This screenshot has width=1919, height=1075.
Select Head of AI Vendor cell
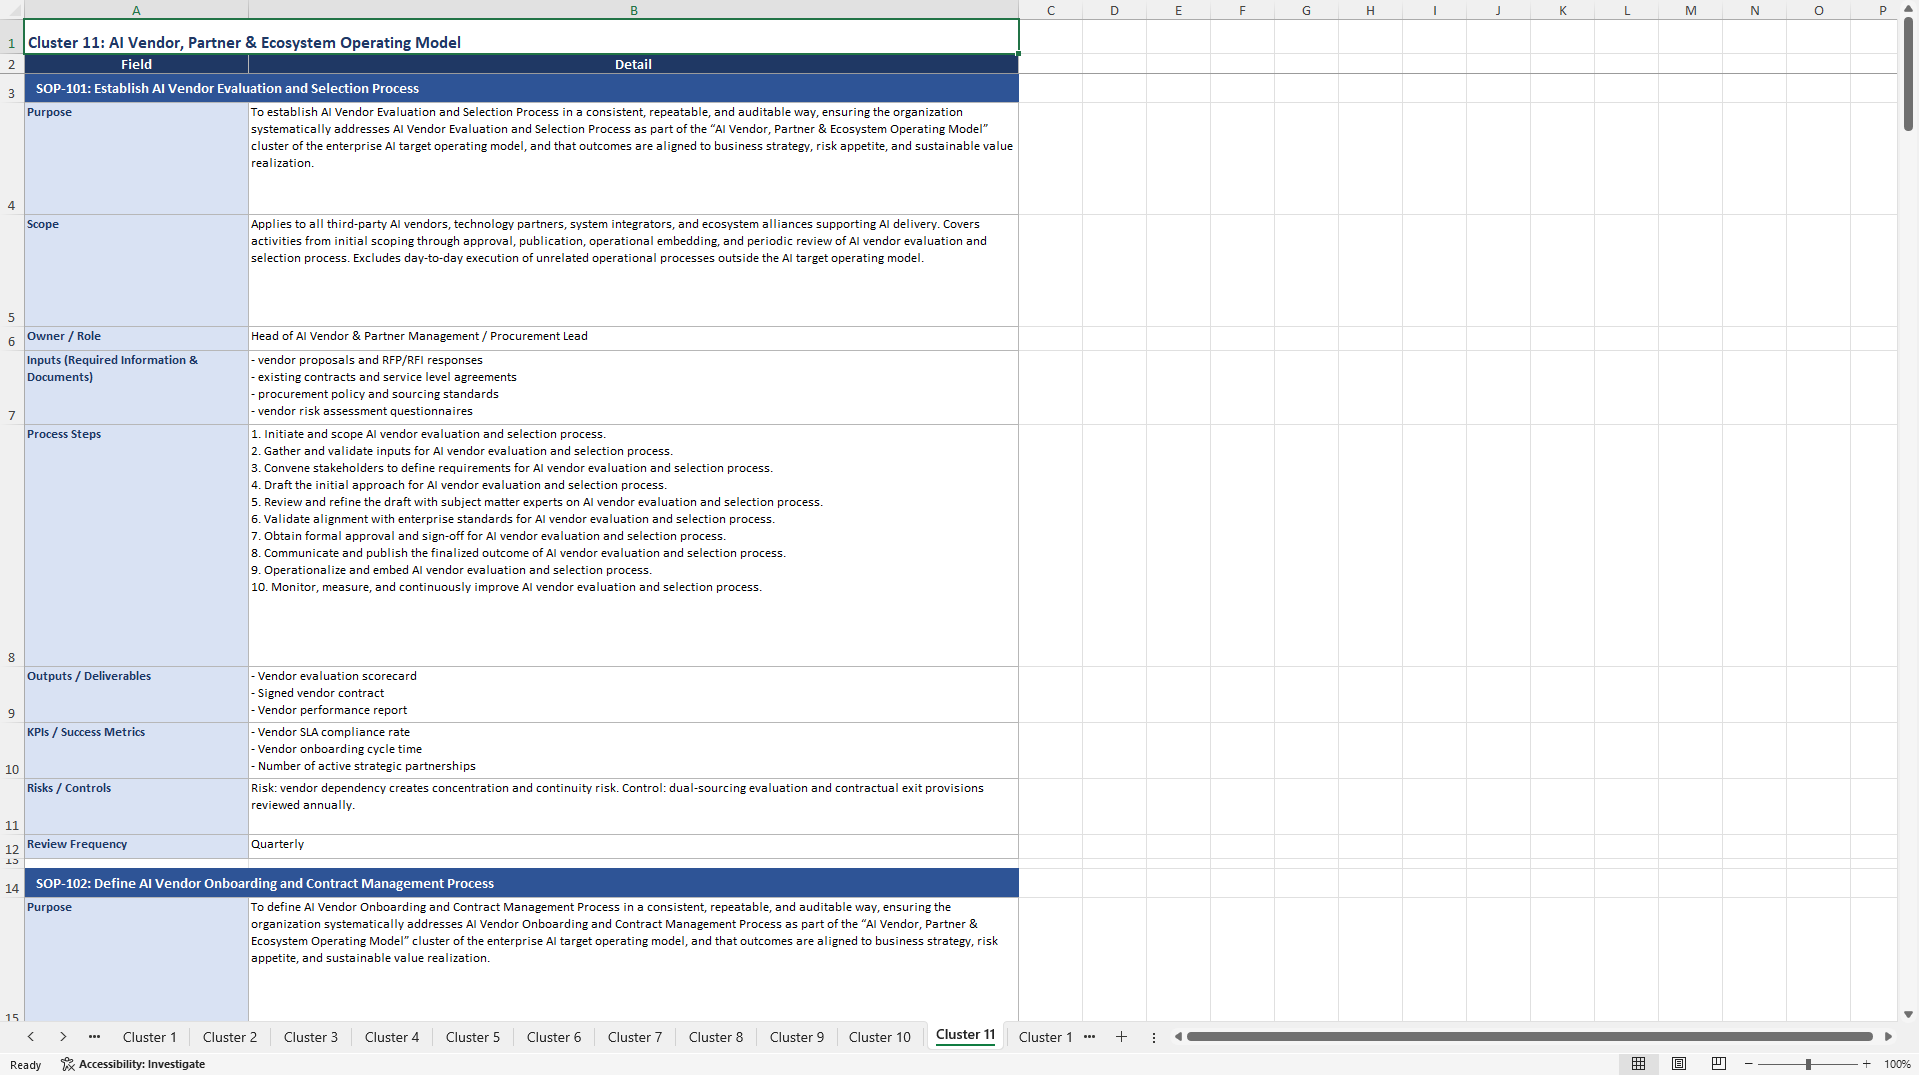tap(633, 338)
